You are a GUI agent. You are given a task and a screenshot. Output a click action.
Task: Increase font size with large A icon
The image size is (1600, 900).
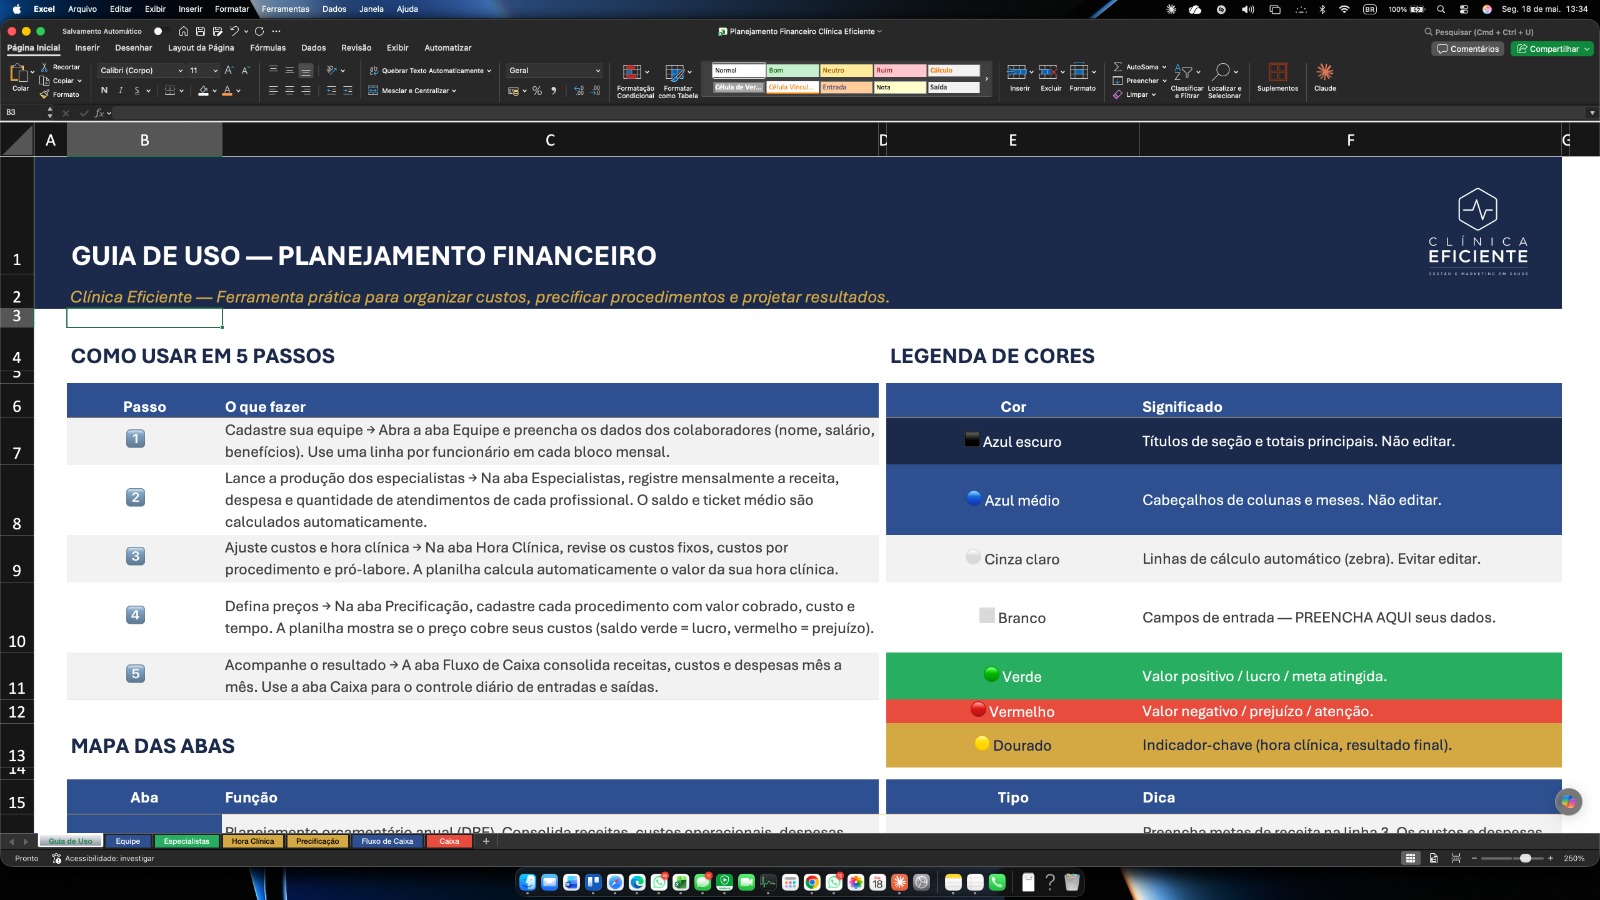pos(228,70)
